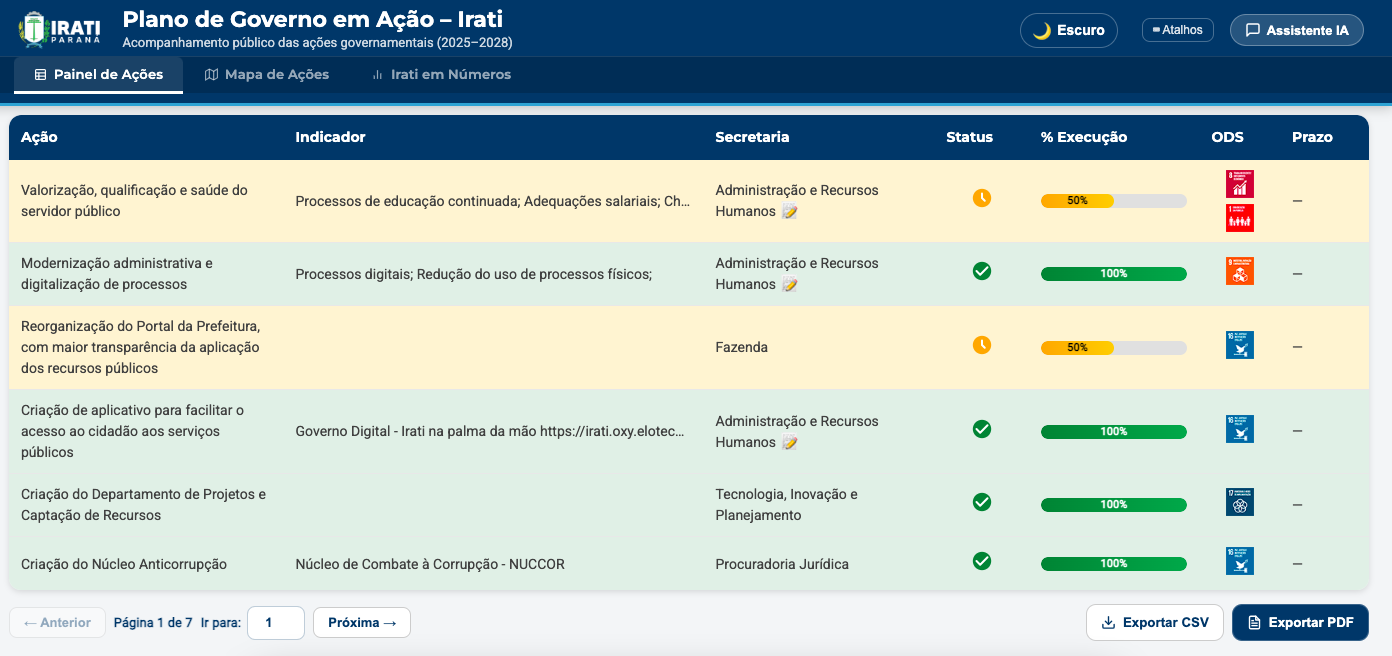Open the Atalhos panel
The image size is (1392, 656).
(x=1177, y=29)
